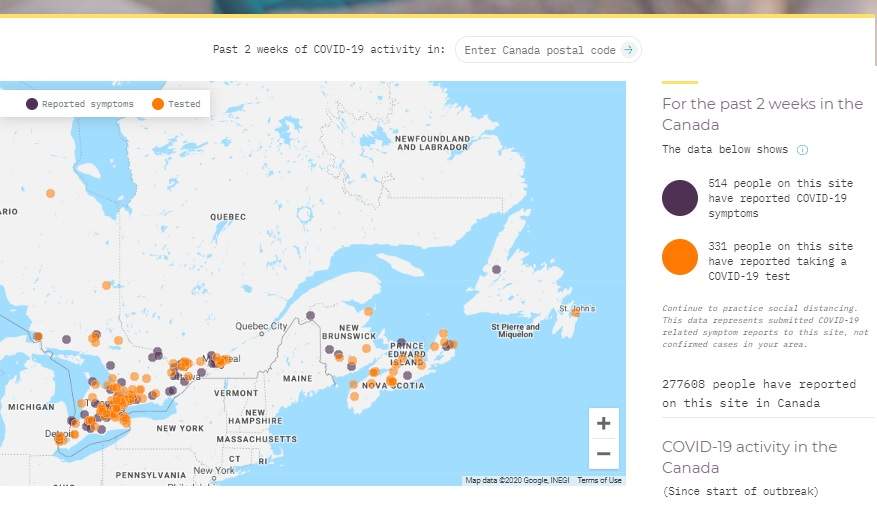Click the 'NEW BRUNSWICK' map label
This screenshot has width=877, height=515.
click(349, 332)
